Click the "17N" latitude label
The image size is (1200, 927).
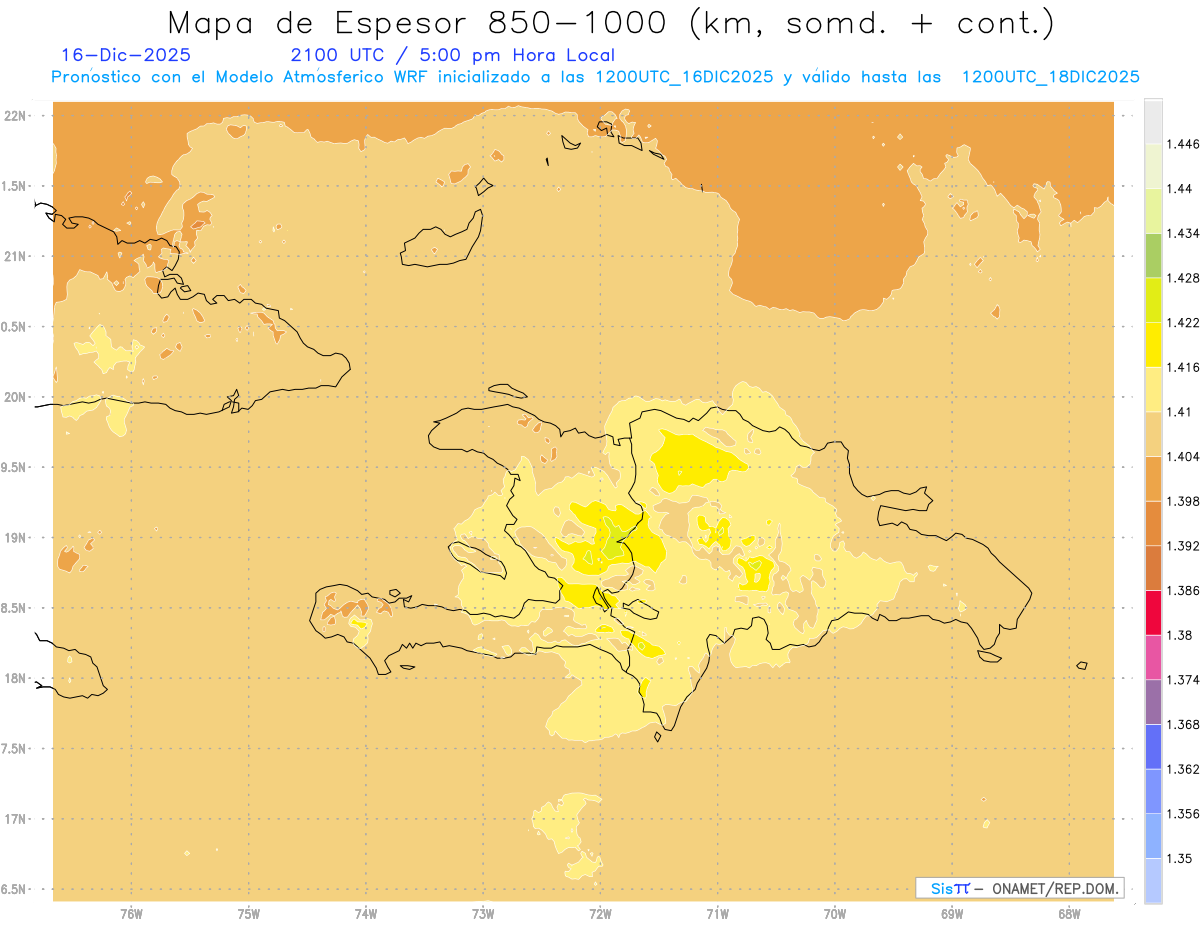pyautogui.click(x=17, y=819)
